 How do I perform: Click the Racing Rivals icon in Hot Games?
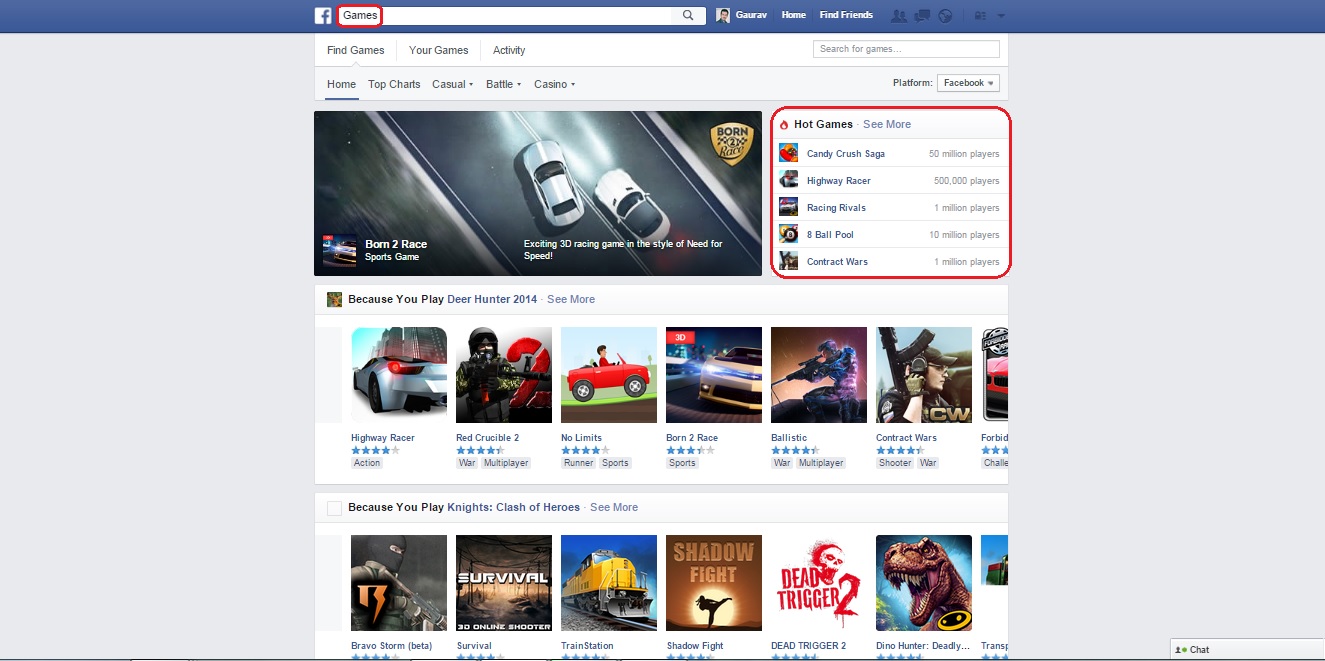tap(789, 208)
